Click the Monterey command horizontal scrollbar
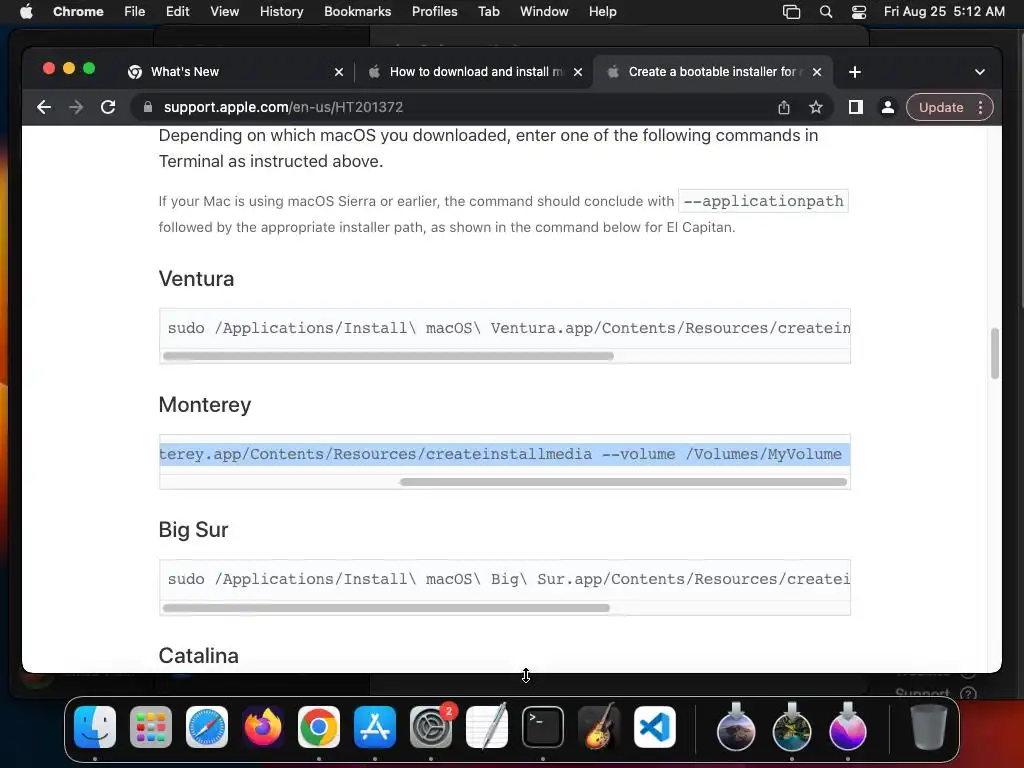The width and height of the screenshot is (1024, 768). coord(623,482)
